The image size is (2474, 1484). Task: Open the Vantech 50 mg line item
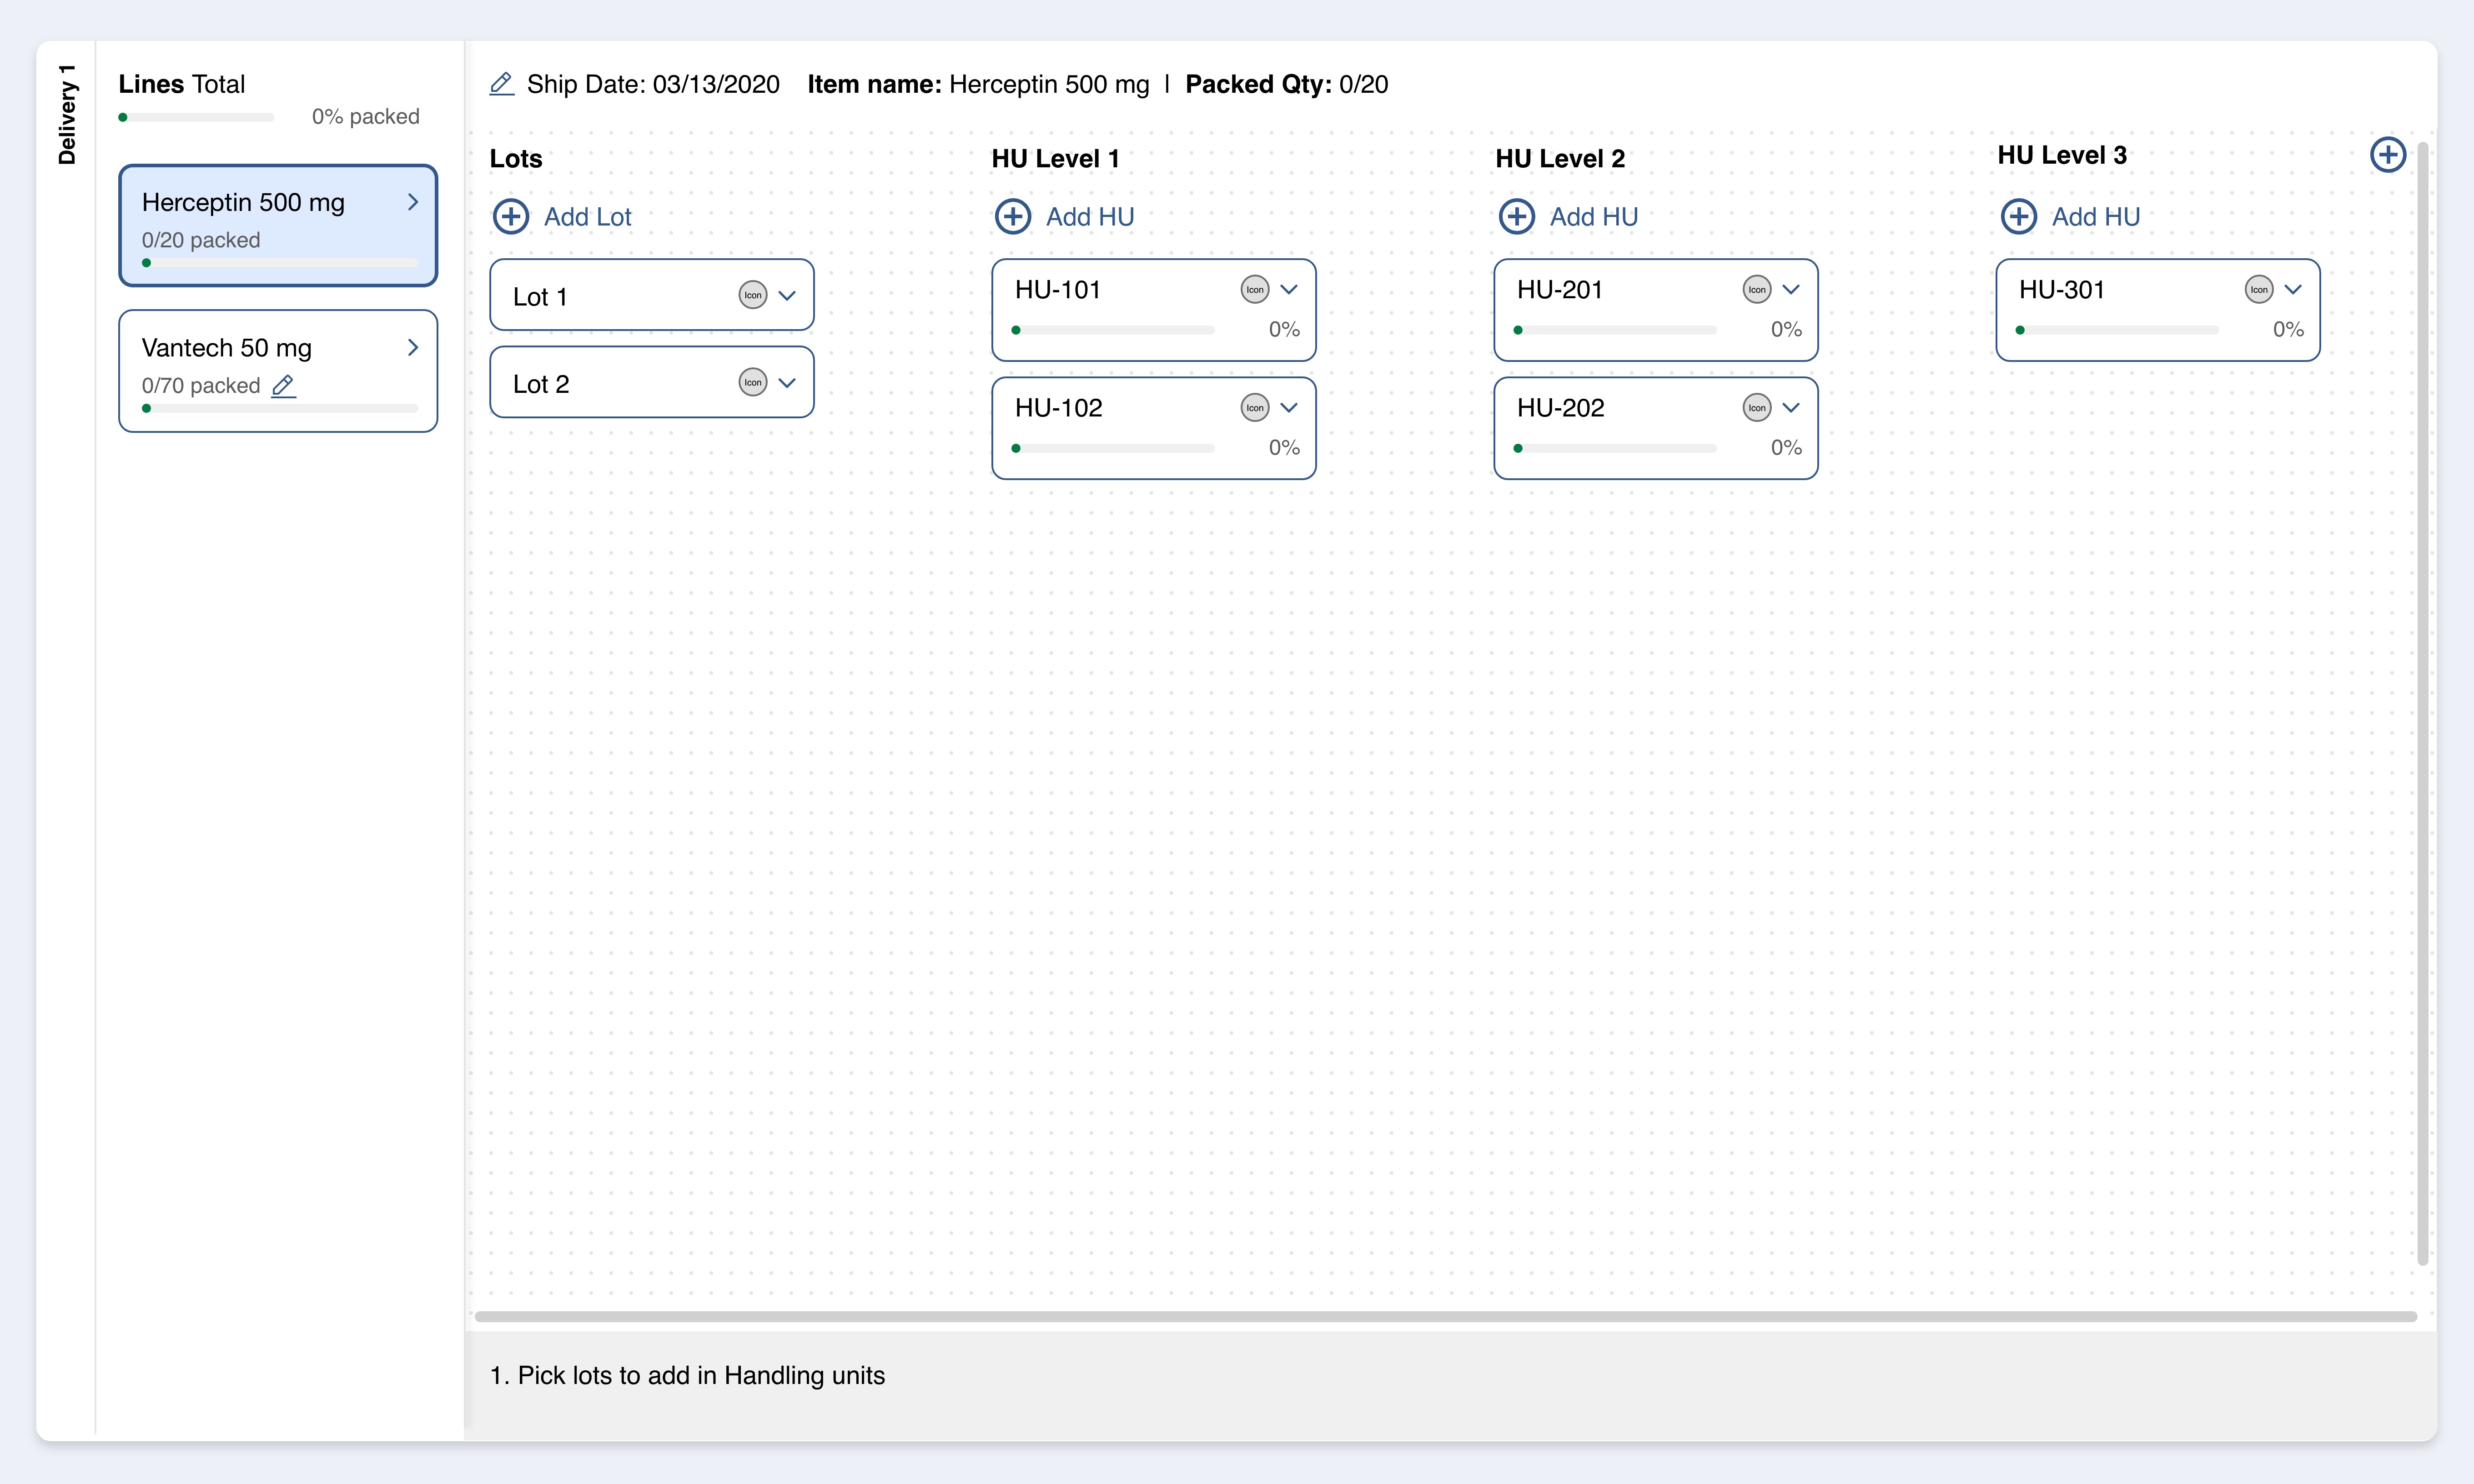(278, 371)
